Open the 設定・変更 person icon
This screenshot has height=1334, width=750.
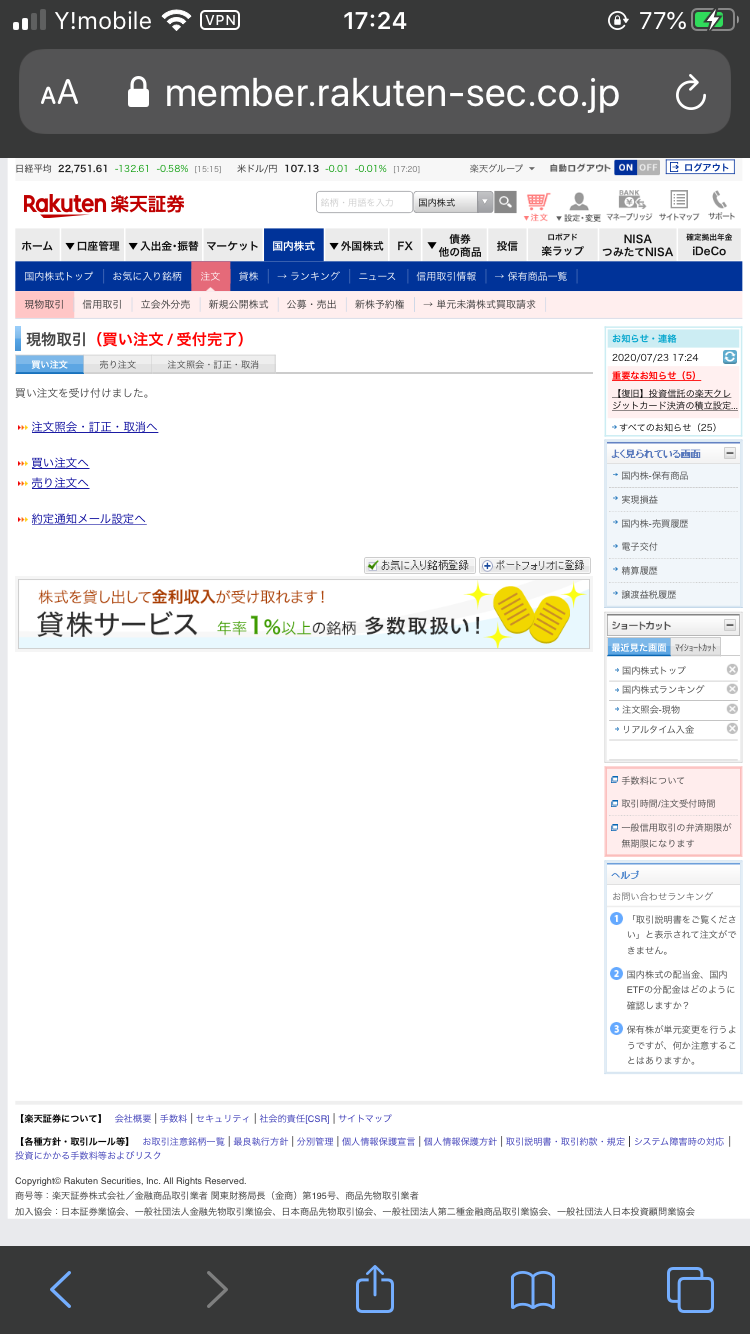(x=579, y=206)
